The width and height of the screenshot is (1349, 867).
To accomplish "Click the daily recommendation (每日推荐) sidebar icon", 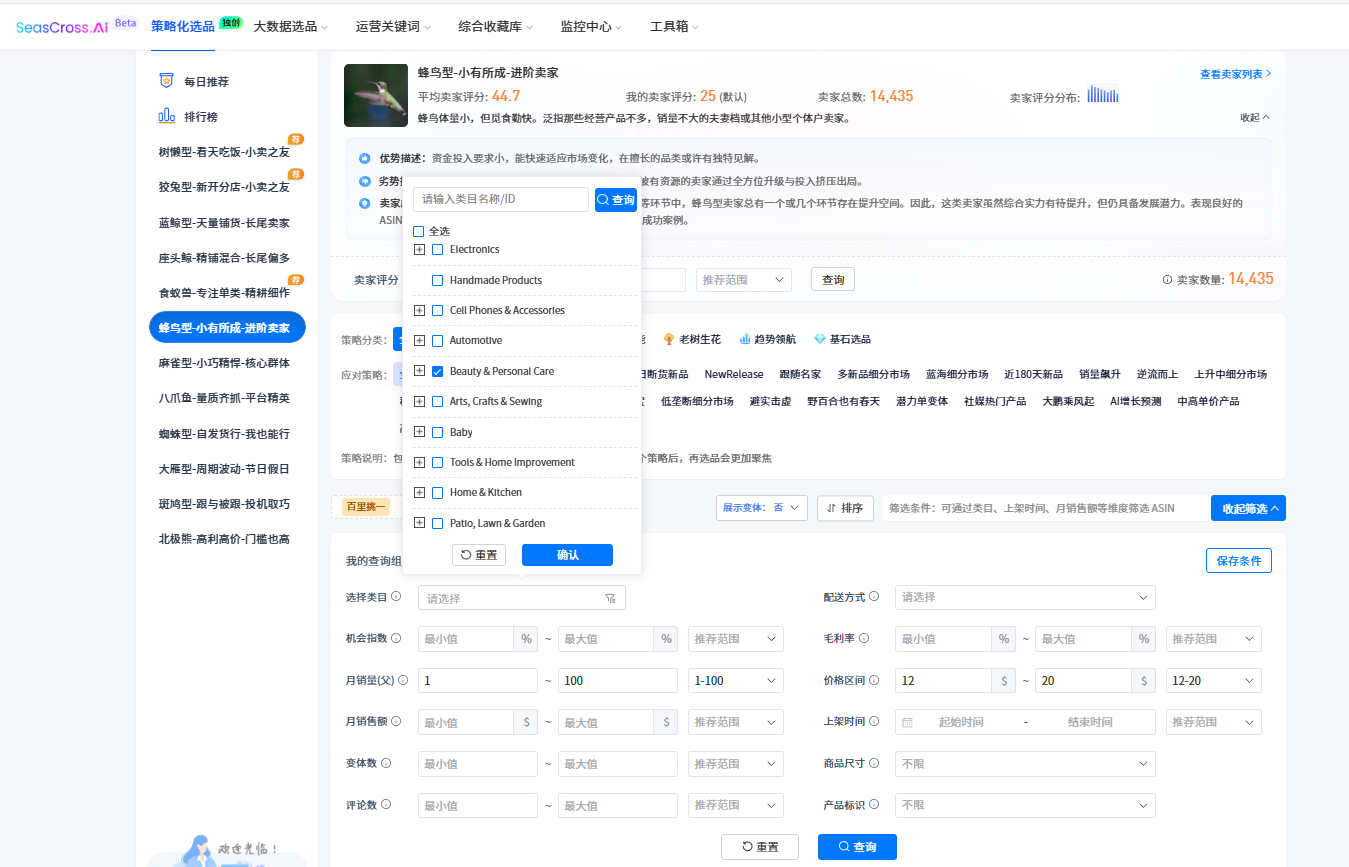I will click(167, 81).
